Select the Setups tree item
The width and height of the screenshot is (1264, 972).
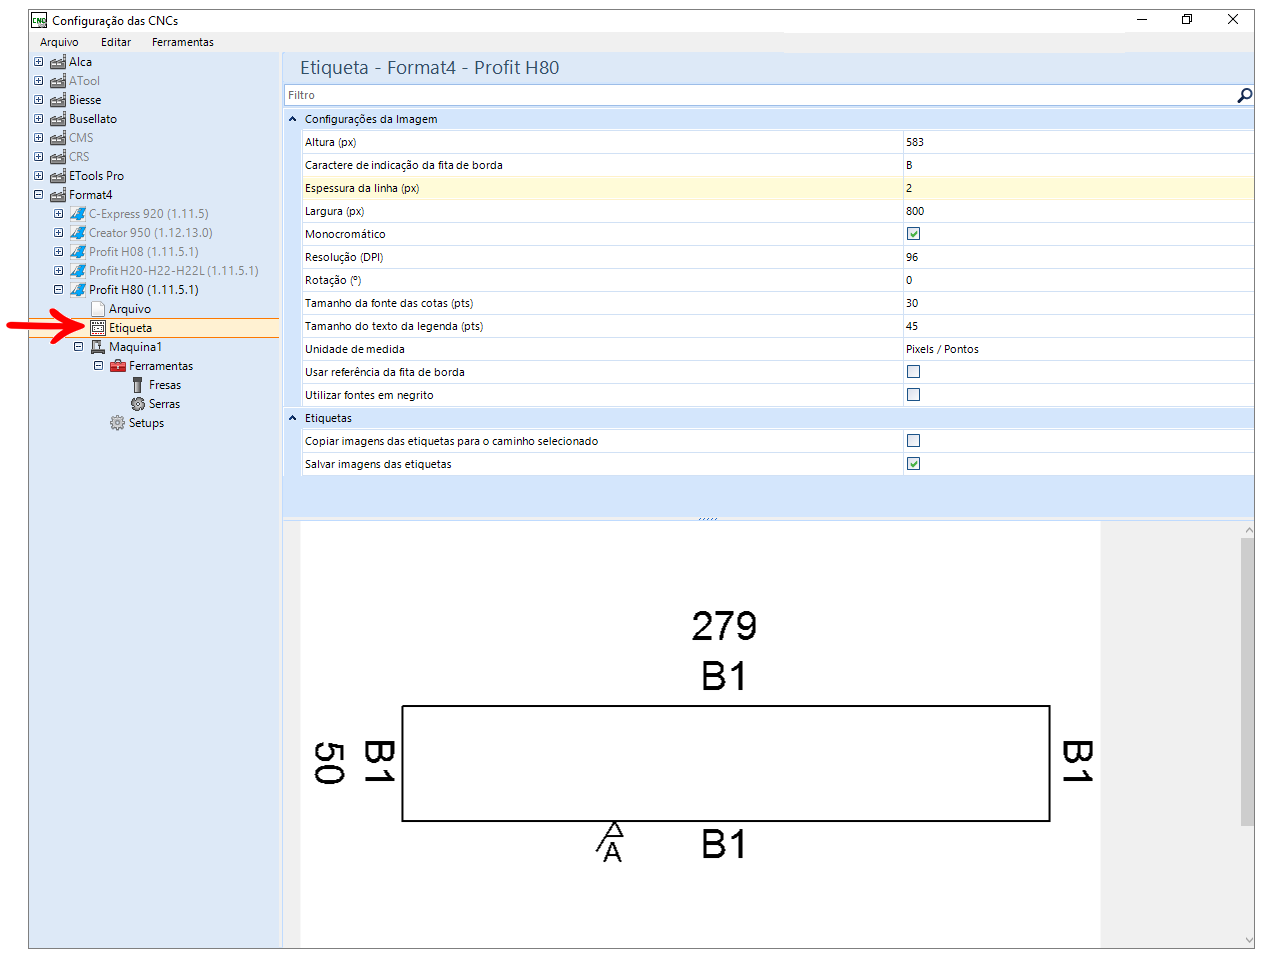point(146,423)
